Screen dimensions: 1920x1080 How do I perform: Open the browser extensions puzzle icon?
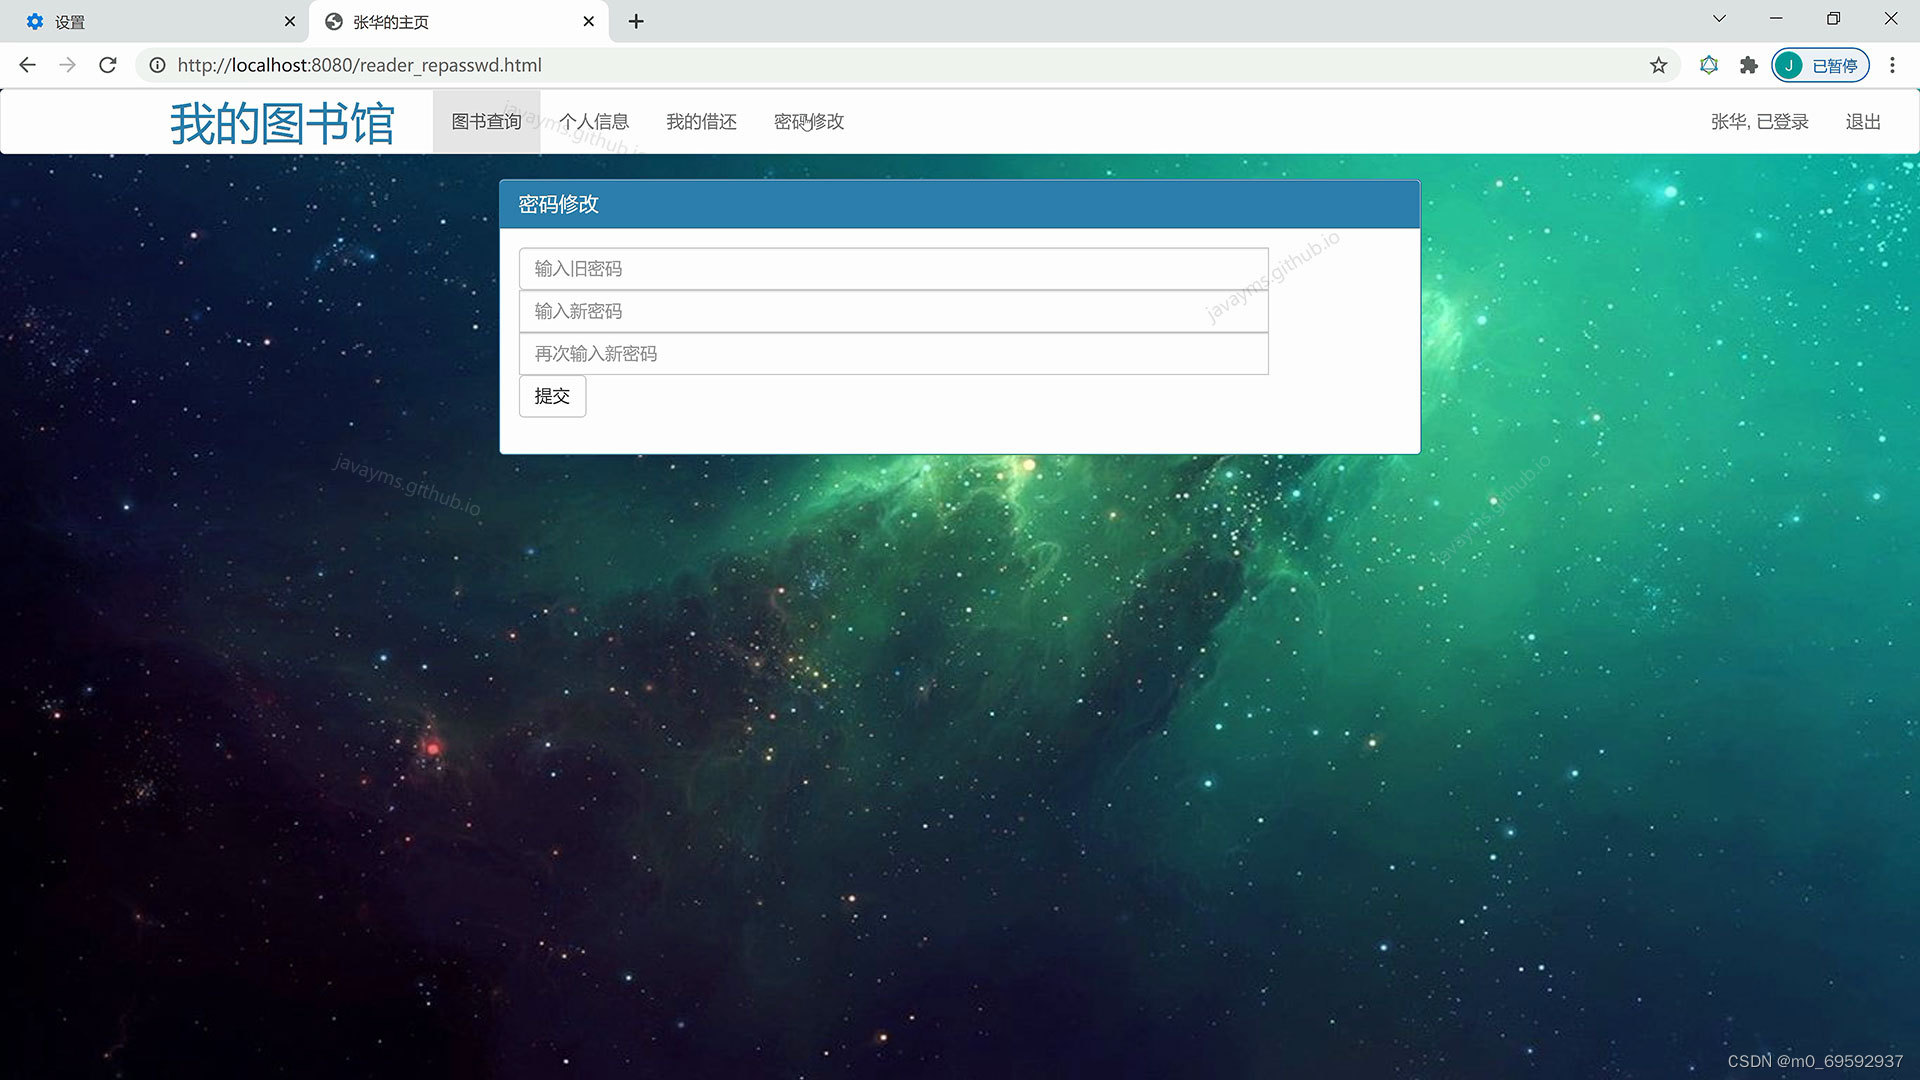pos(1748,65)
